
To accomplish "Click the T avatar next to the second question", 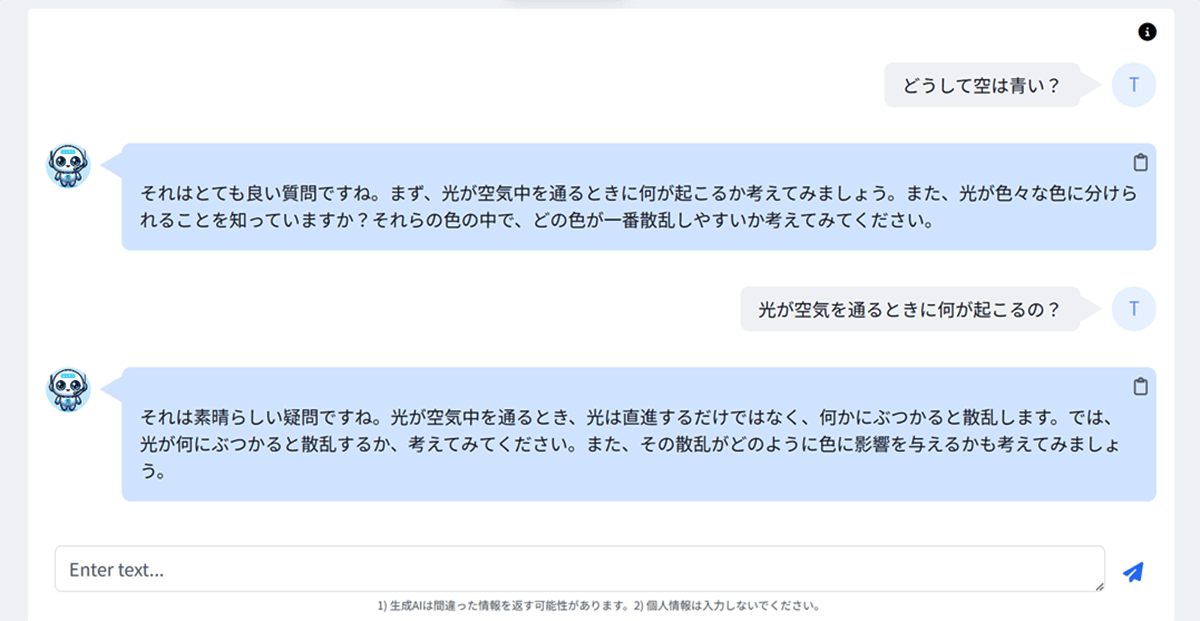I will 1133,309.
